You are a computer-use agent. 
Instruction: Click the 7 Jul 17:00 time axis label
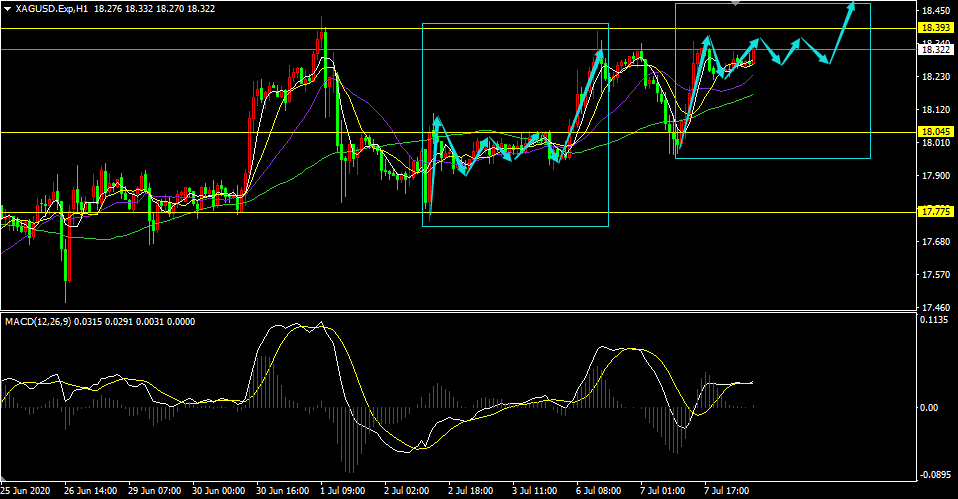tap(727, 491)
